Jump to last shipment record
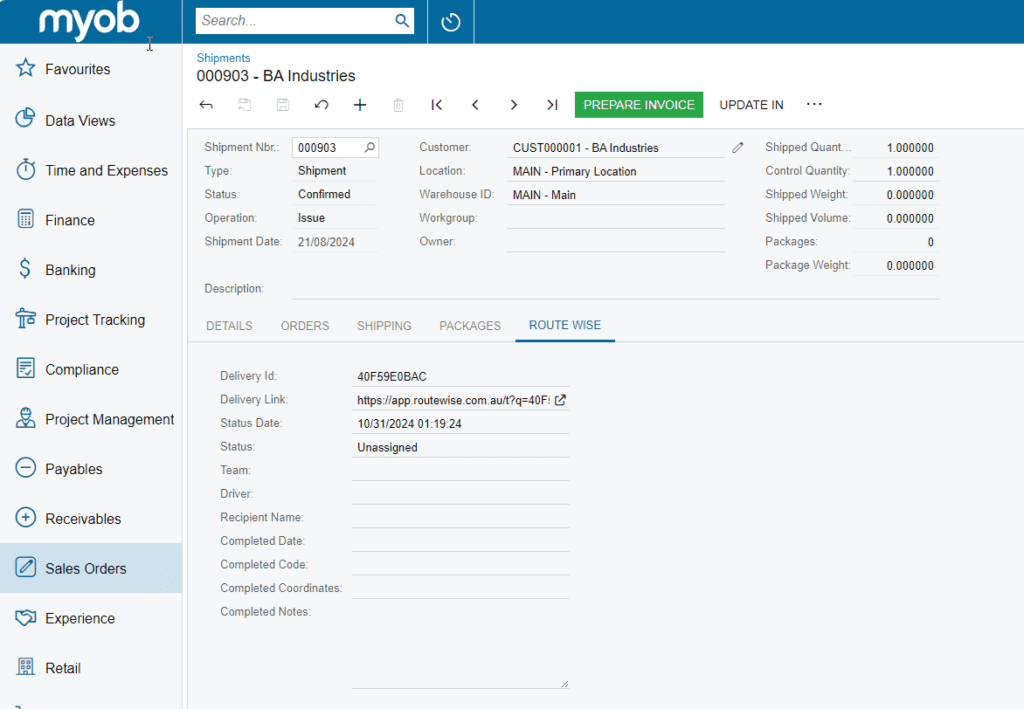Screen dimensions: 1024x709 [551, 105]
